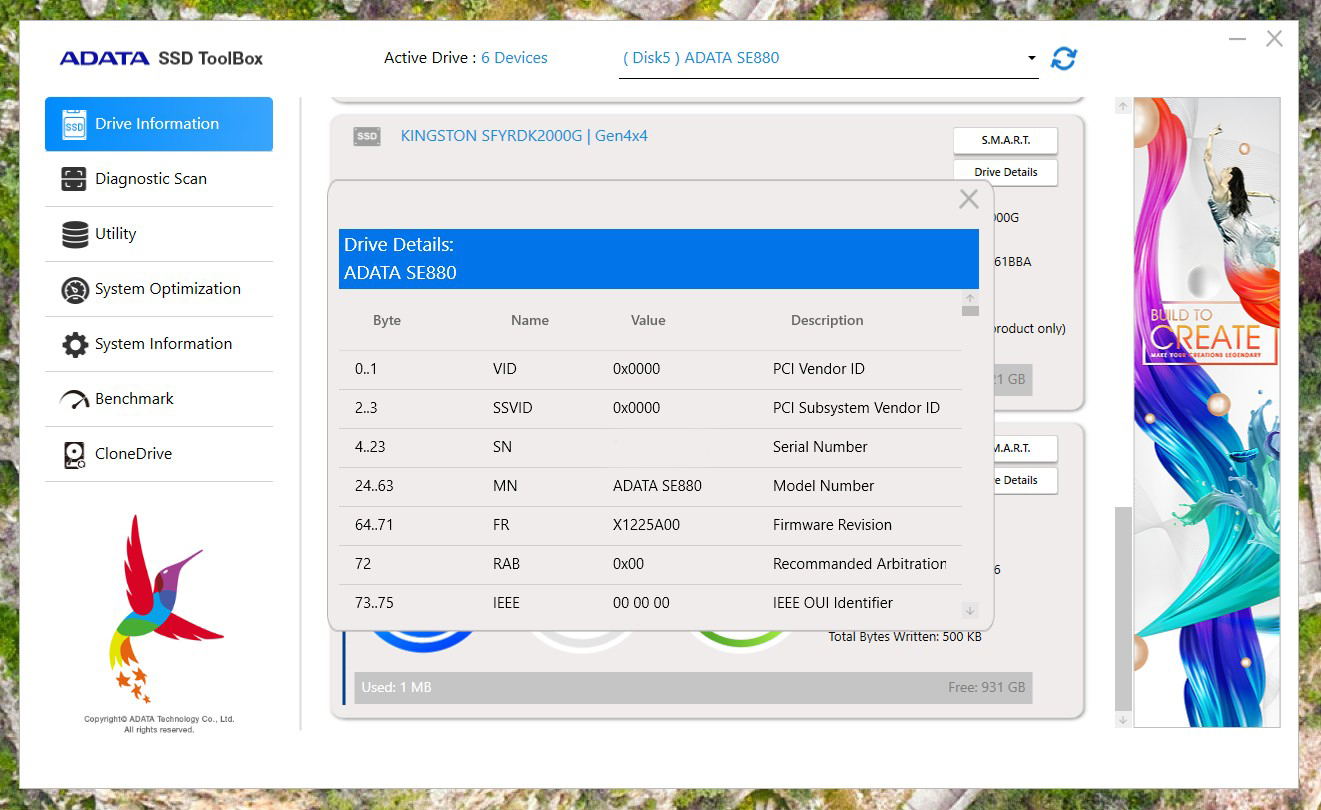1321x810 pixels.
Task: Click the Utility database icon
Action: click(x=74, y=234)
